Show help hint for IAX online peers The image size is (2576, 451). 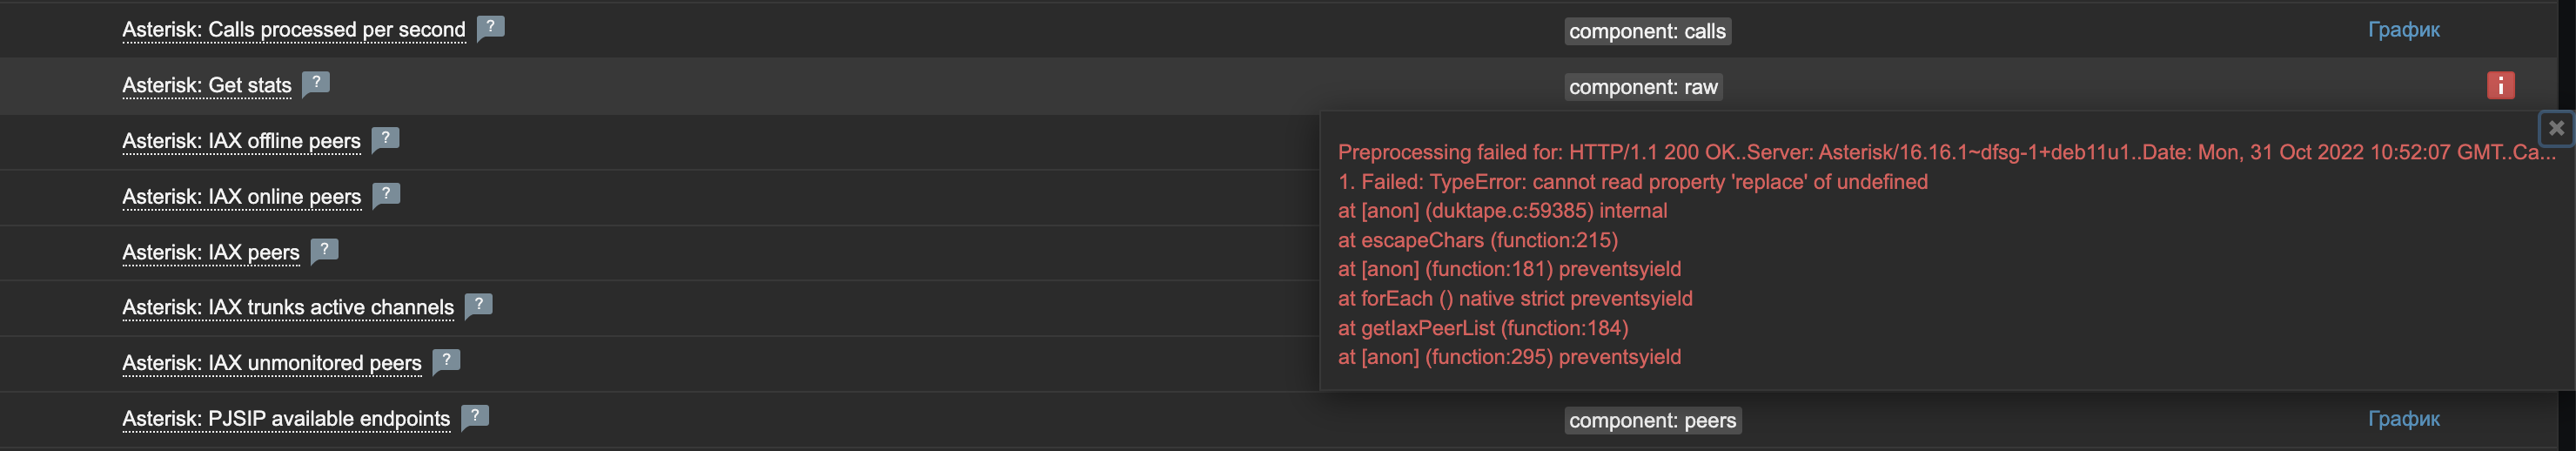[x=386, y=194]
